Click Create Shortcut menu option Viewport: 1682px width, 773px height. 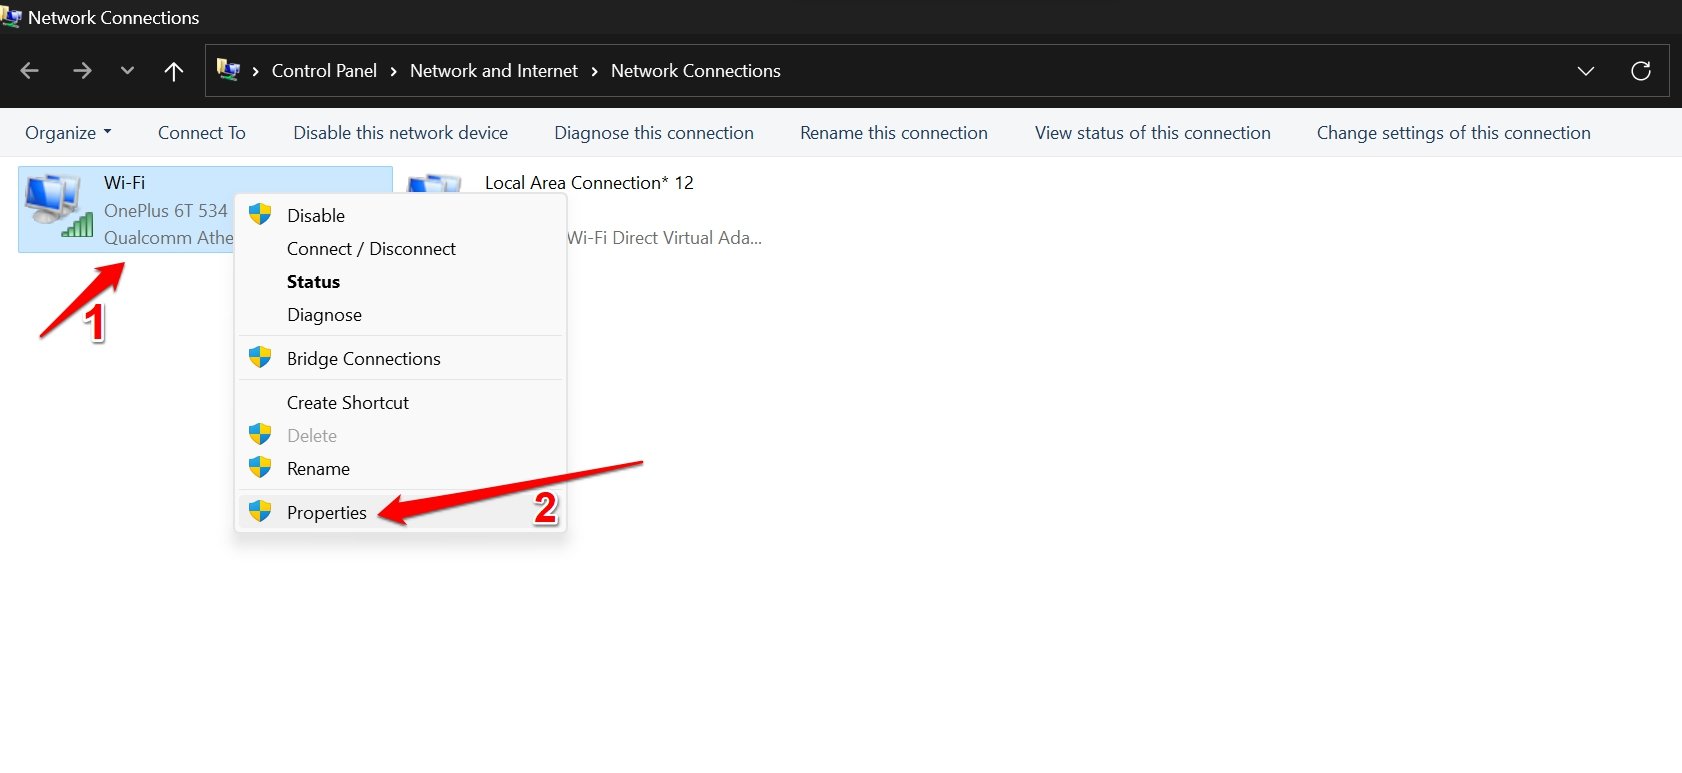pyautogui.click(x=347, y=403)
